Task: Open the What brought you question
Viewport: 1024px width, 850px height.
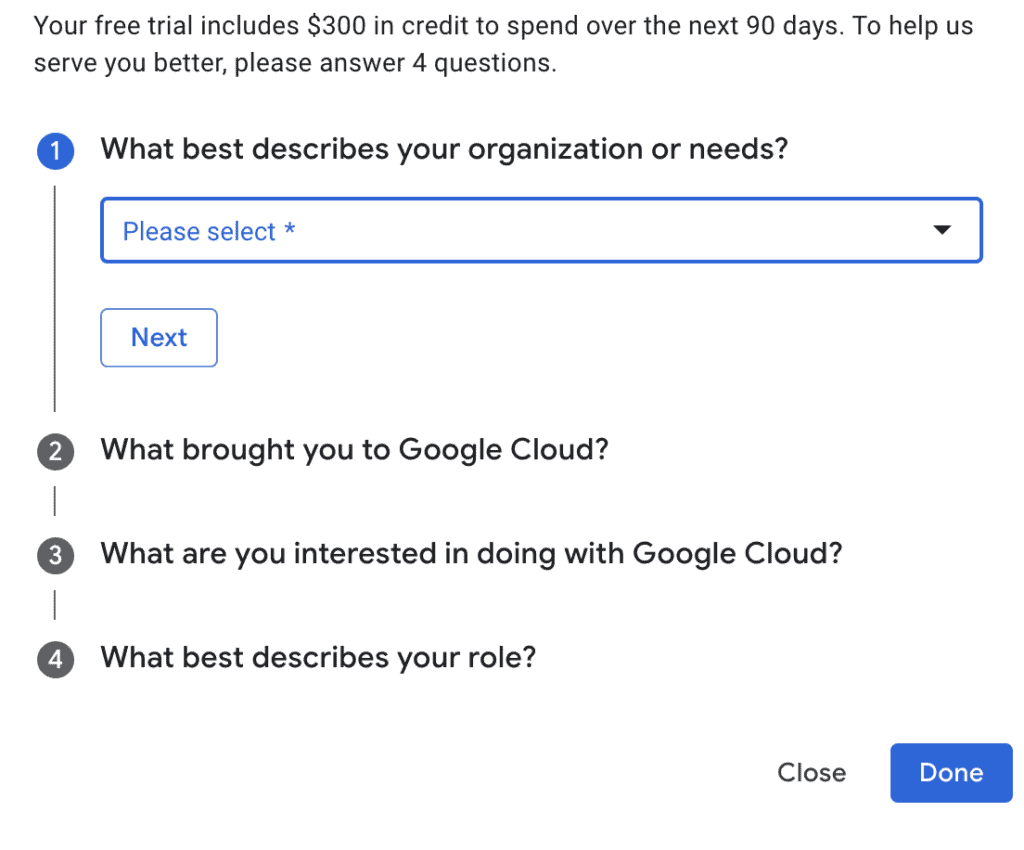Action: point(353,450)
